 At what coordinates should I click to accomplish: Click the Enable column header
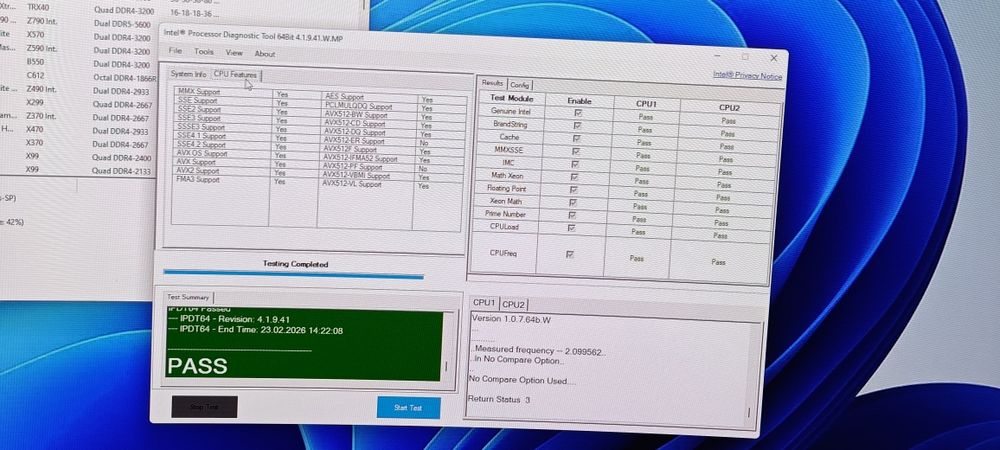pos(579,101)
